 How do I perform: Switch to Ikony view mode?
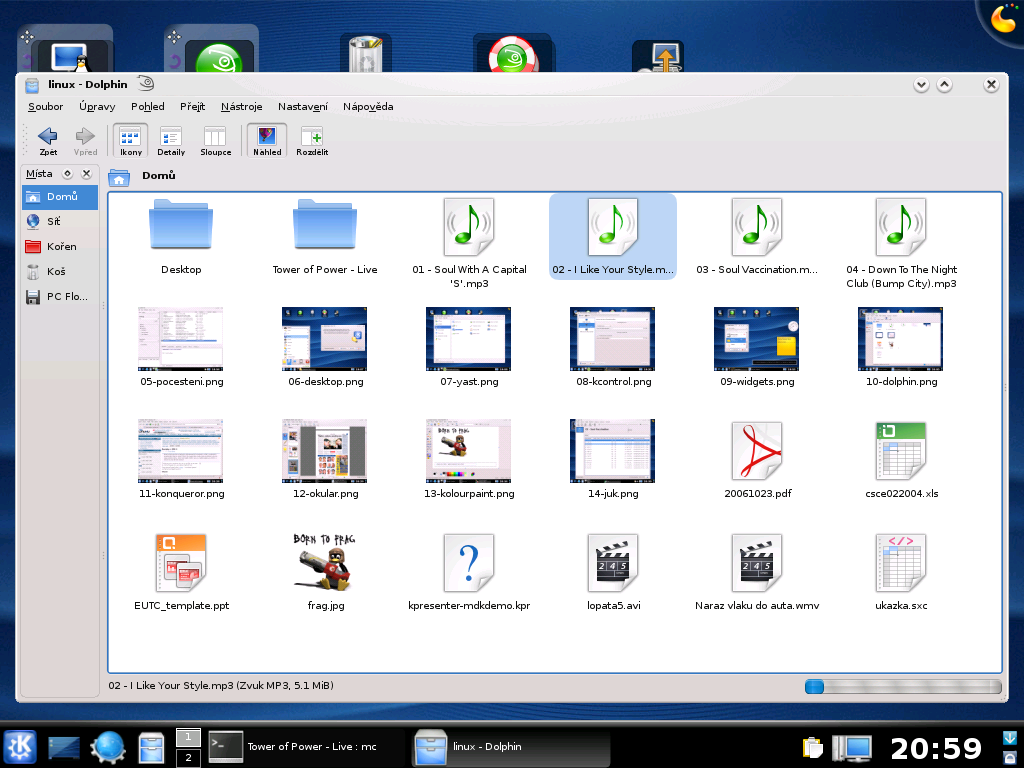pos(130,140)
